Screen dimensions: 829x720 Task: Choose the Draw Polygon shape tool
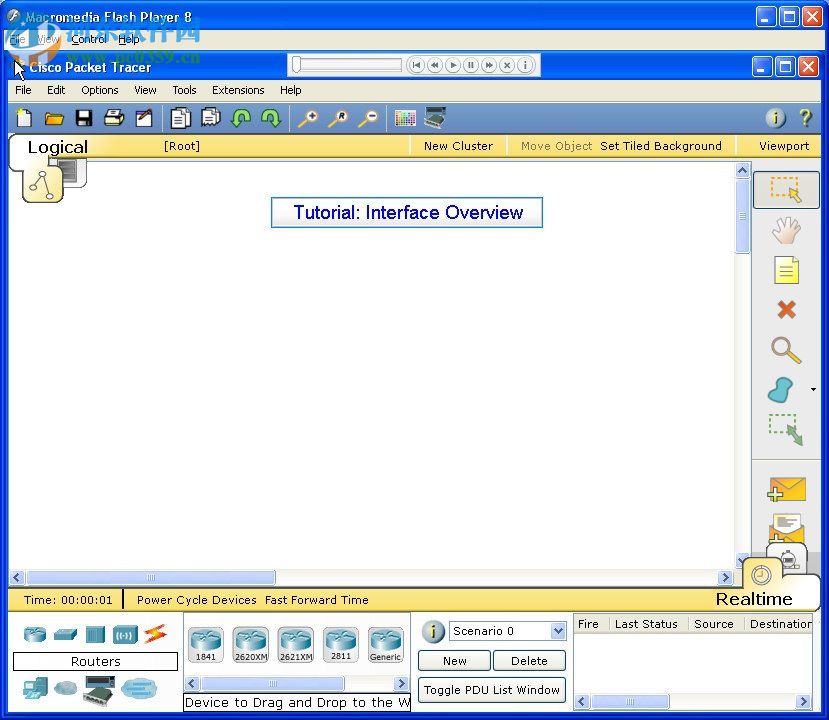780,390
